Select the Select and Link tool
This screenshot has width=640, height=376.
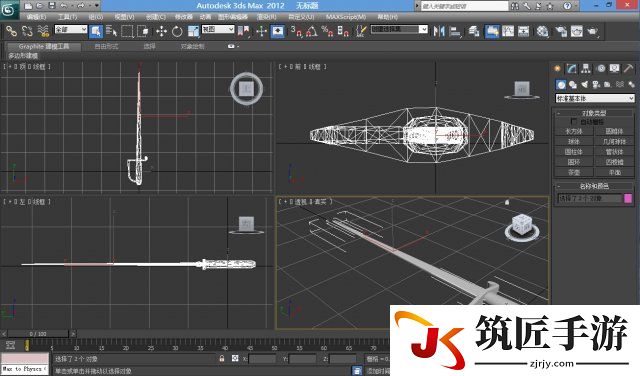pyautogui.click(x=11, y=31)
